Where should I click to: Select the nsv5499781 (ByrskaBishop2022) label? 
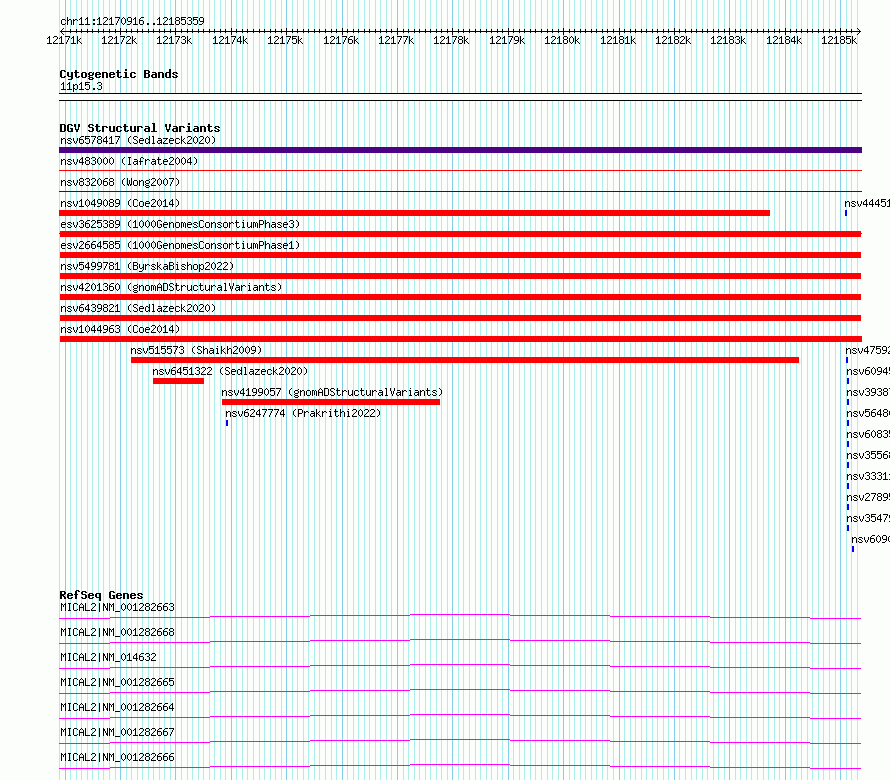pyautogui.click(x=147, y=266)
